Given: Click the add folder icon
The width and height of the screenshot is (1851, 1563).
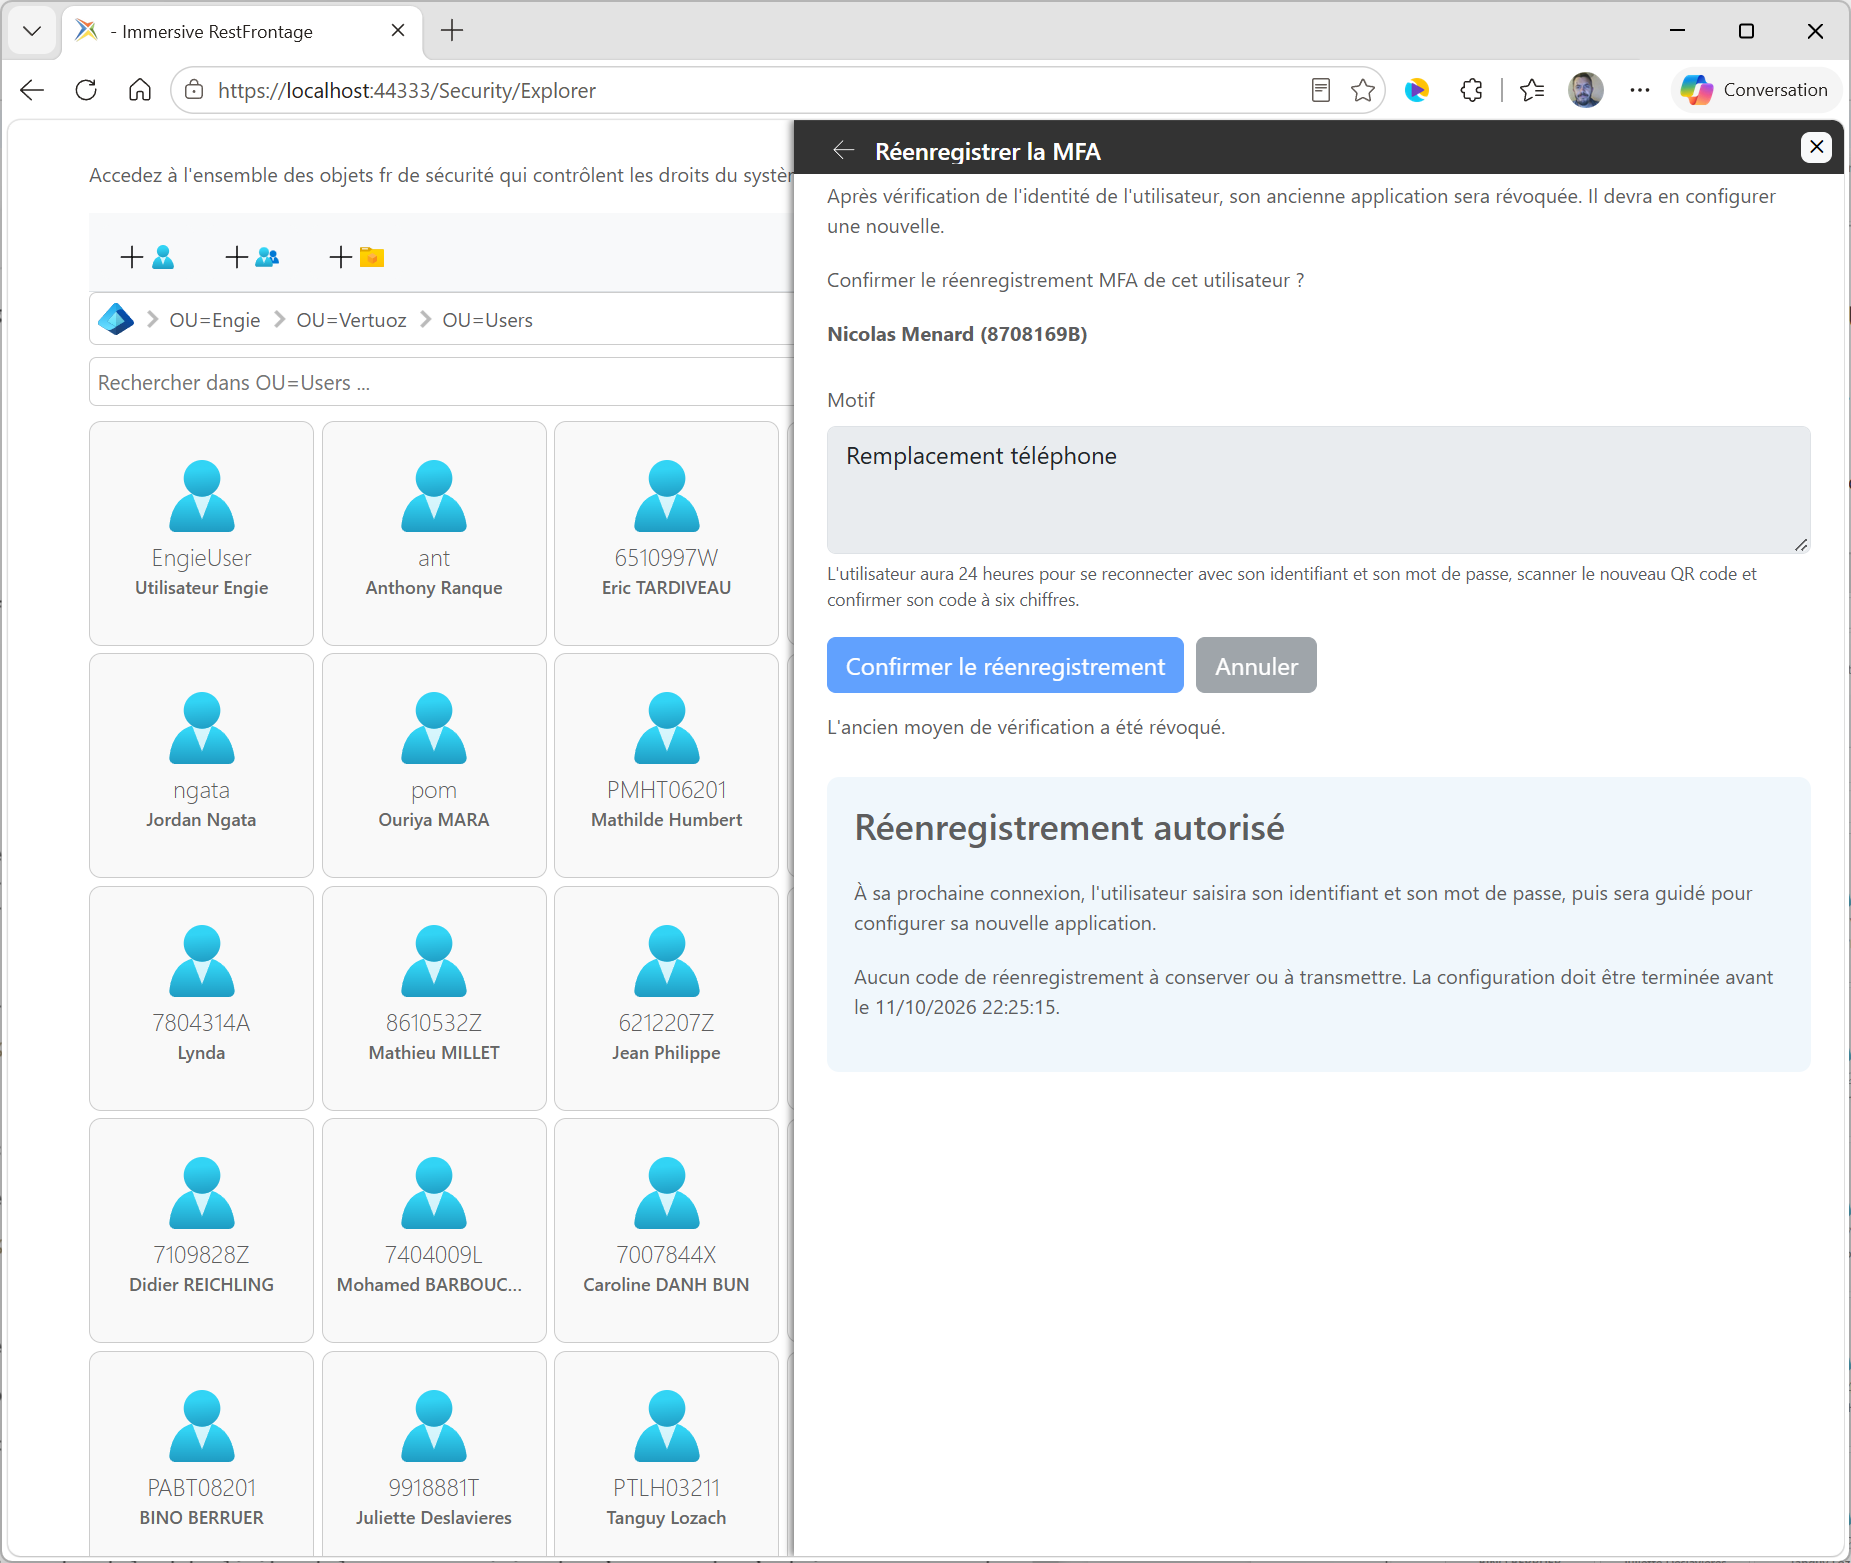Looking at the screenshot, I should point(357,257).
